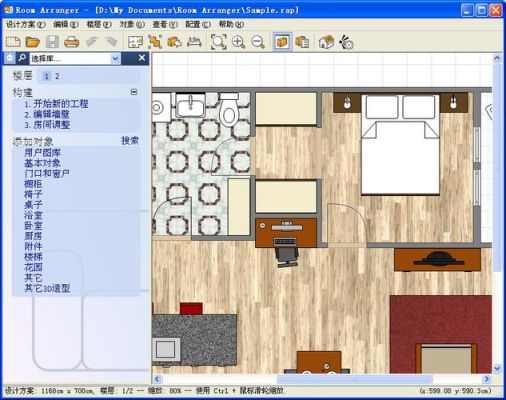Open the 3D house view icon
The image size is (506, 400).
click(x=326, y=42)
